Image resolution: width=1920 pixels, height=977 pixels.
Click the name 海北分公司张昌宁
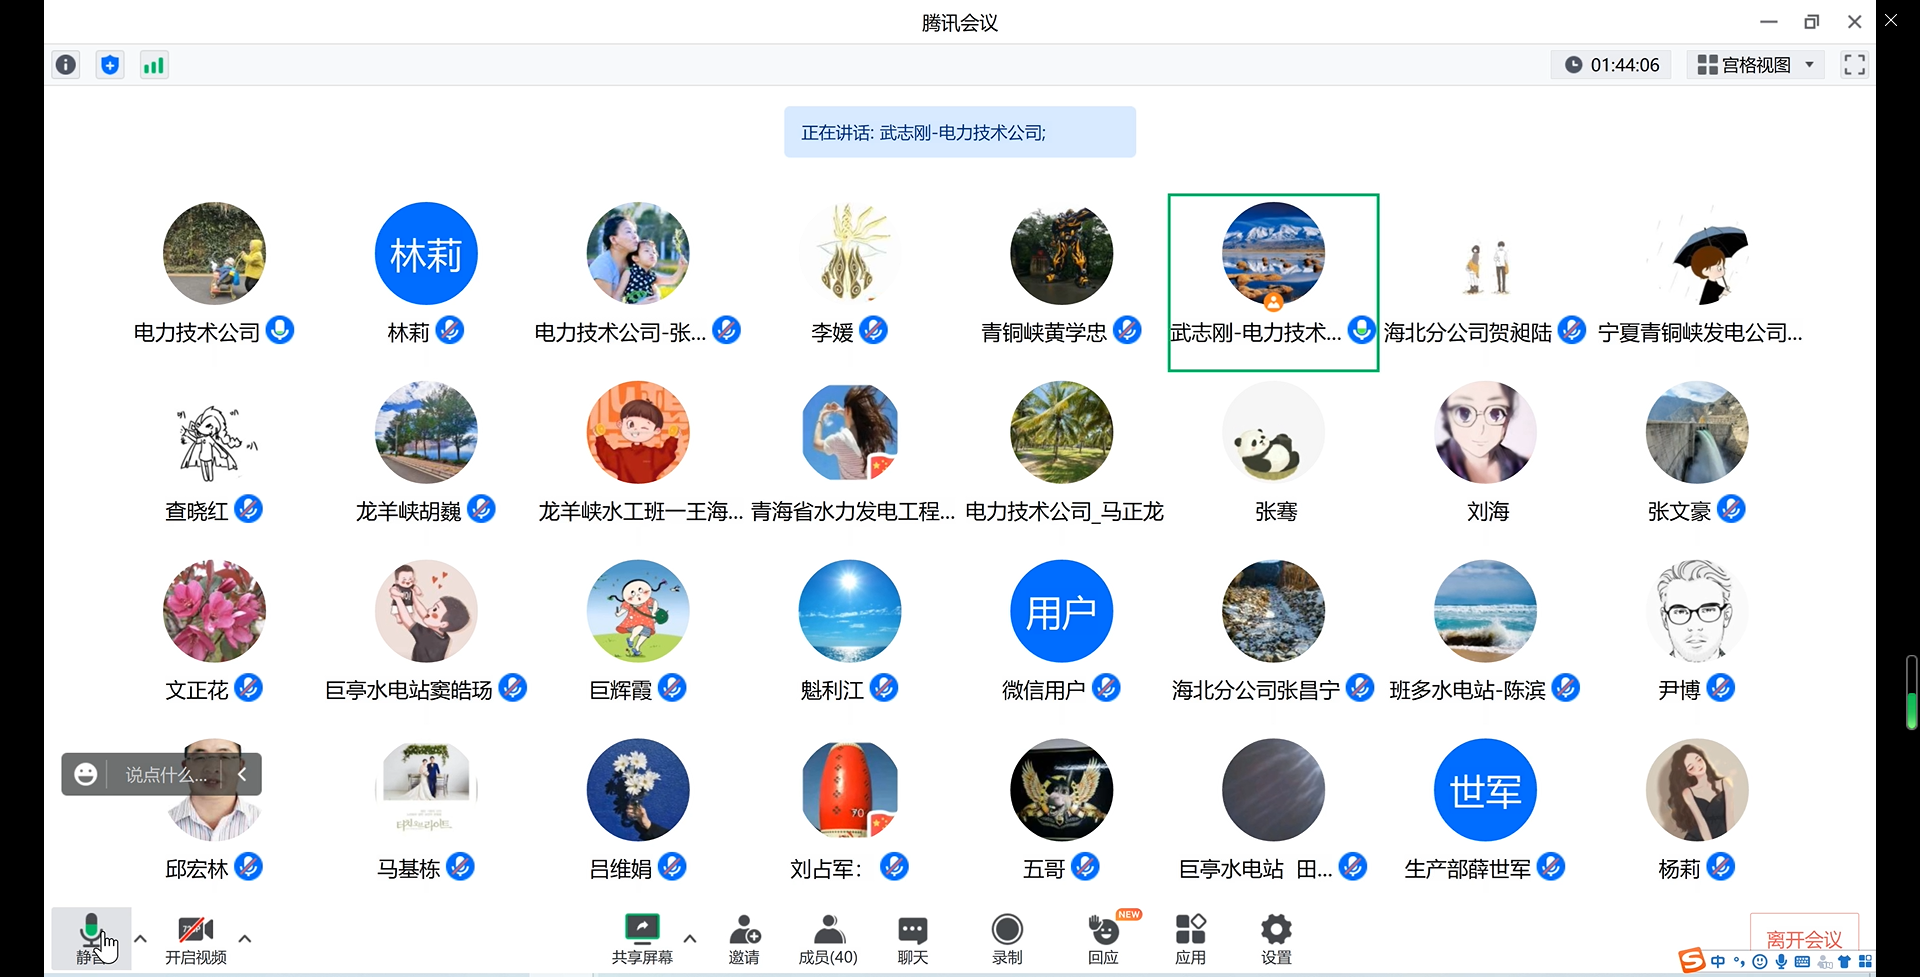point(1256,690)
